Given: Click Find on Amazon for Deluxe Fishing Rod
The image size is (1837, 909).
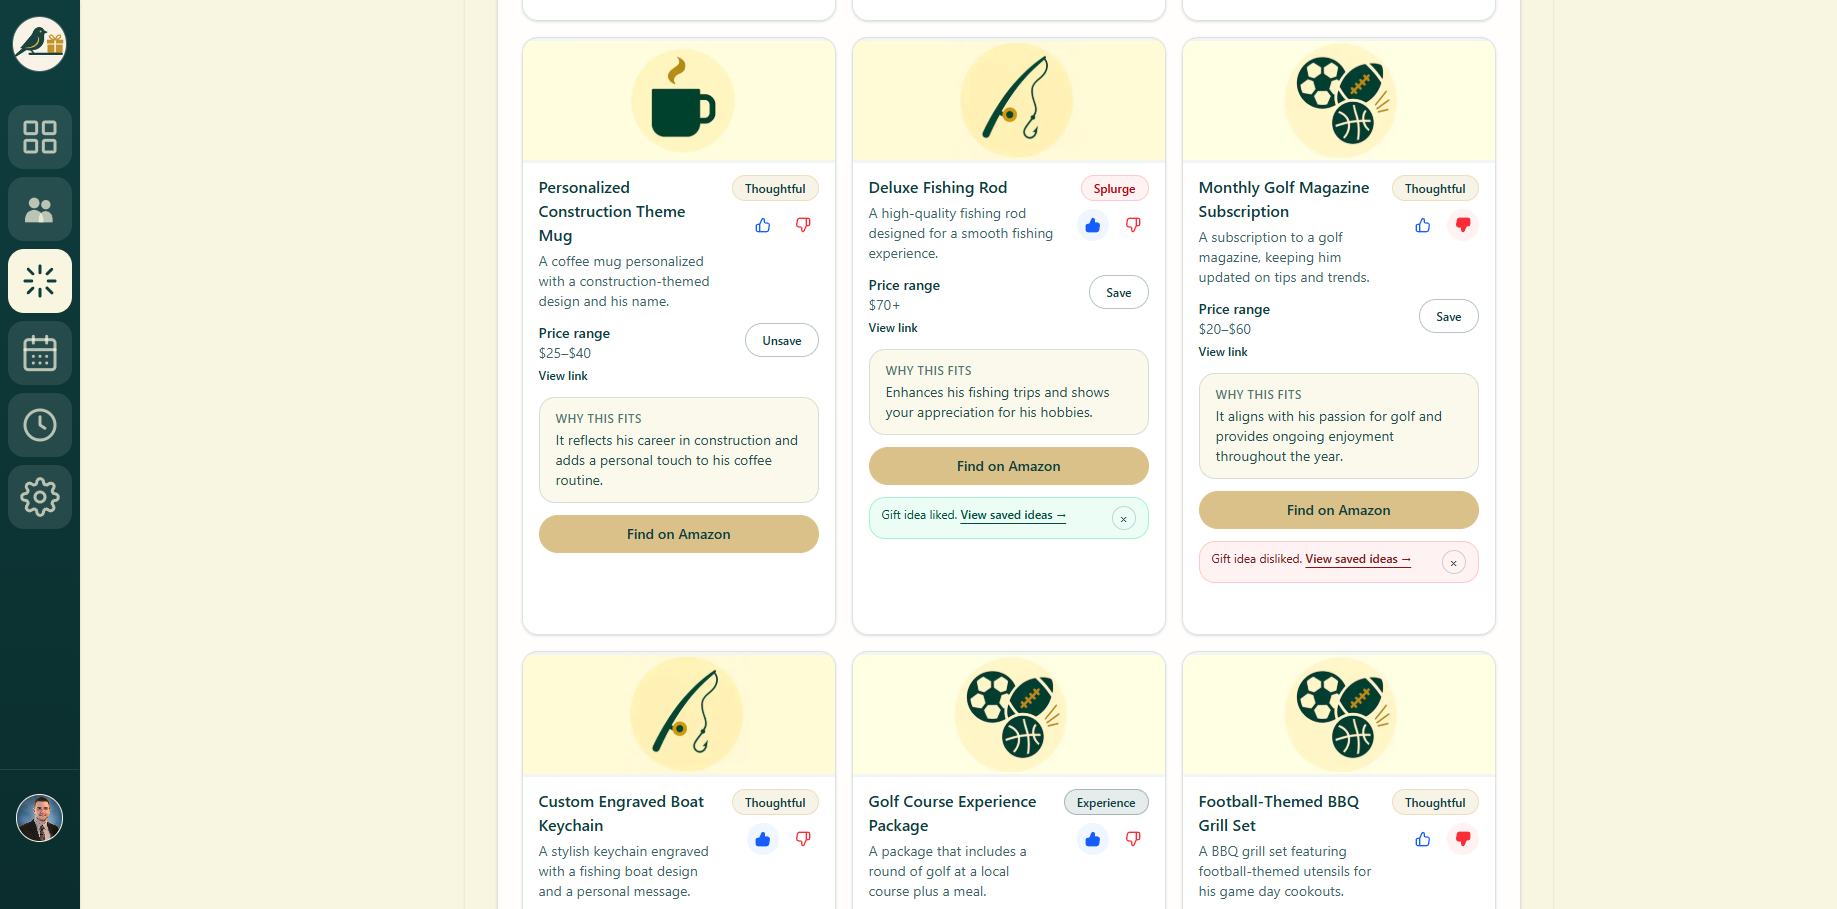Looking at the screenshot, I should pos(1008,466).
